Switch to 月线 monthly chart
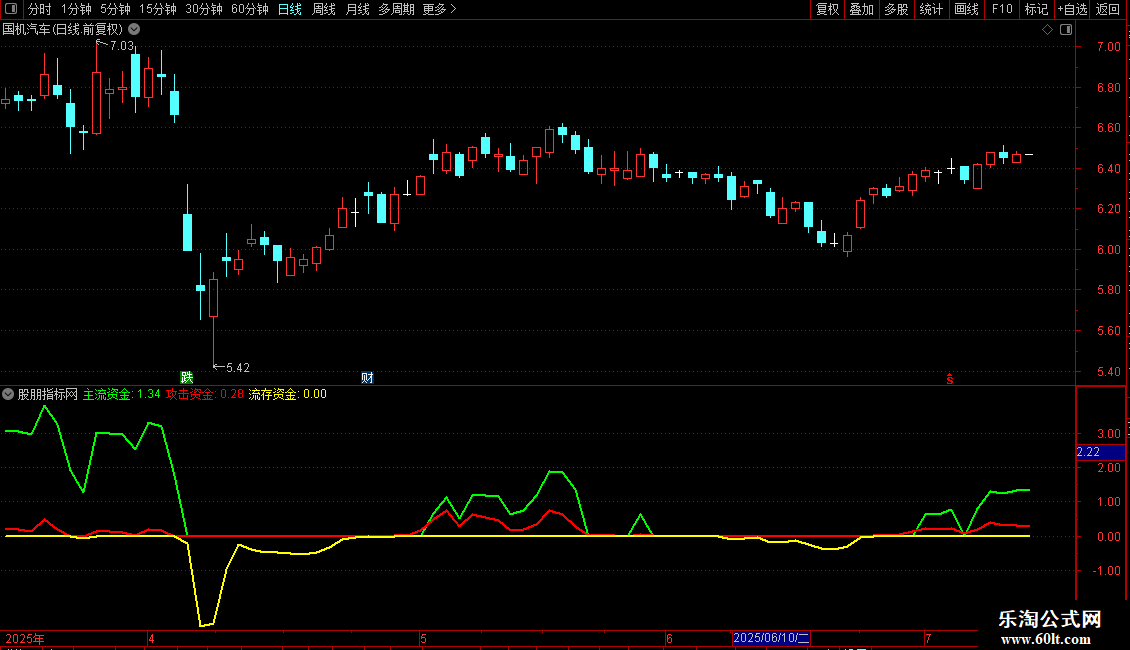 (357, 9)
